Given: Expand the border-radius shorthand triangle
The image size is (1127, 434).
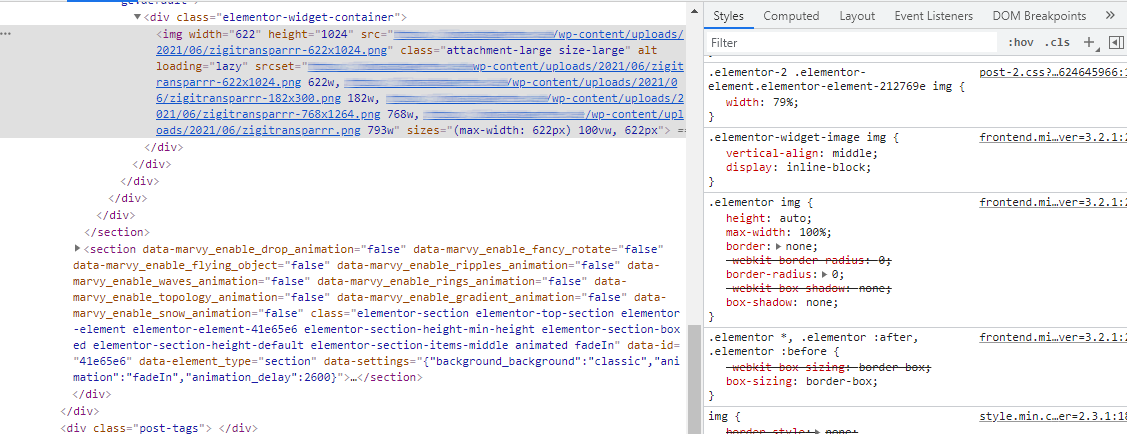Looking at the screenshot, I should click(824, 274).
